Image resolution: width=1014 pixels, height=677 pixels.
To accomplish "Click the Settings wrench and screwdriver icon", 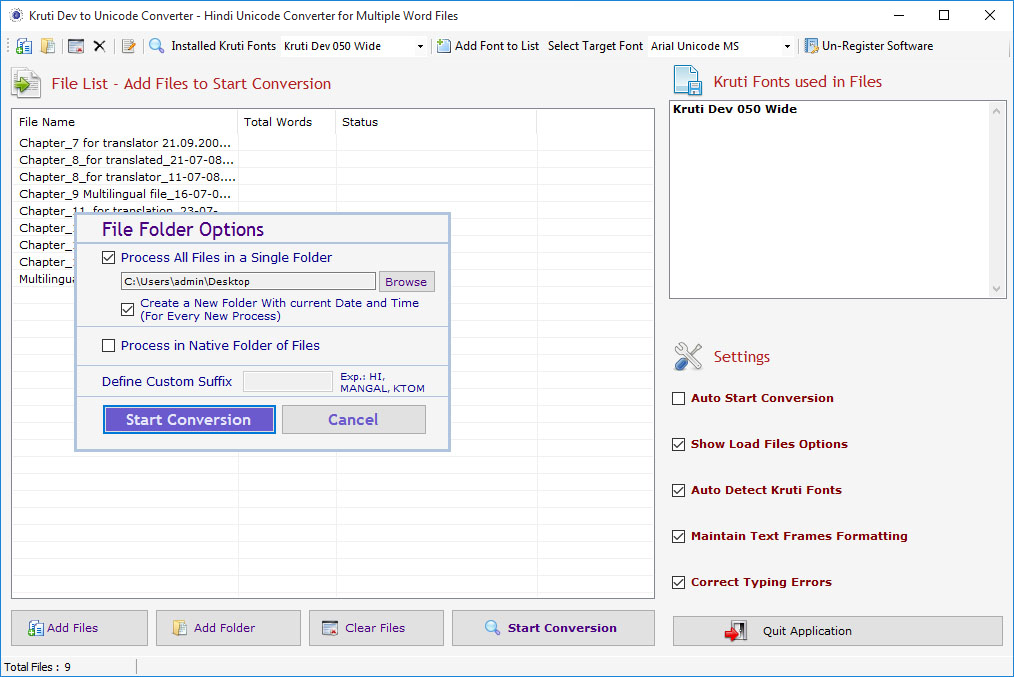I will click(x=688, y=356).
